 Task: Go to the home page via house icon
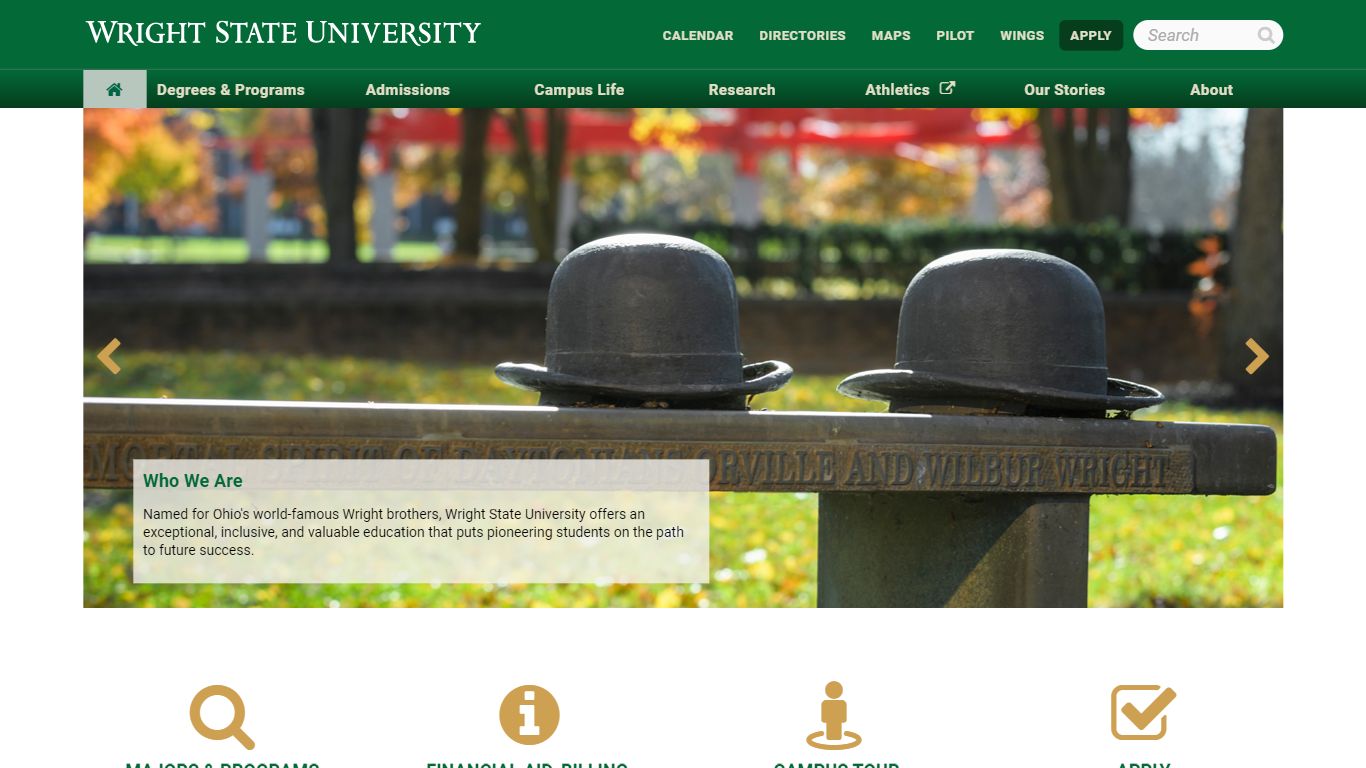(x=114, y=89)
